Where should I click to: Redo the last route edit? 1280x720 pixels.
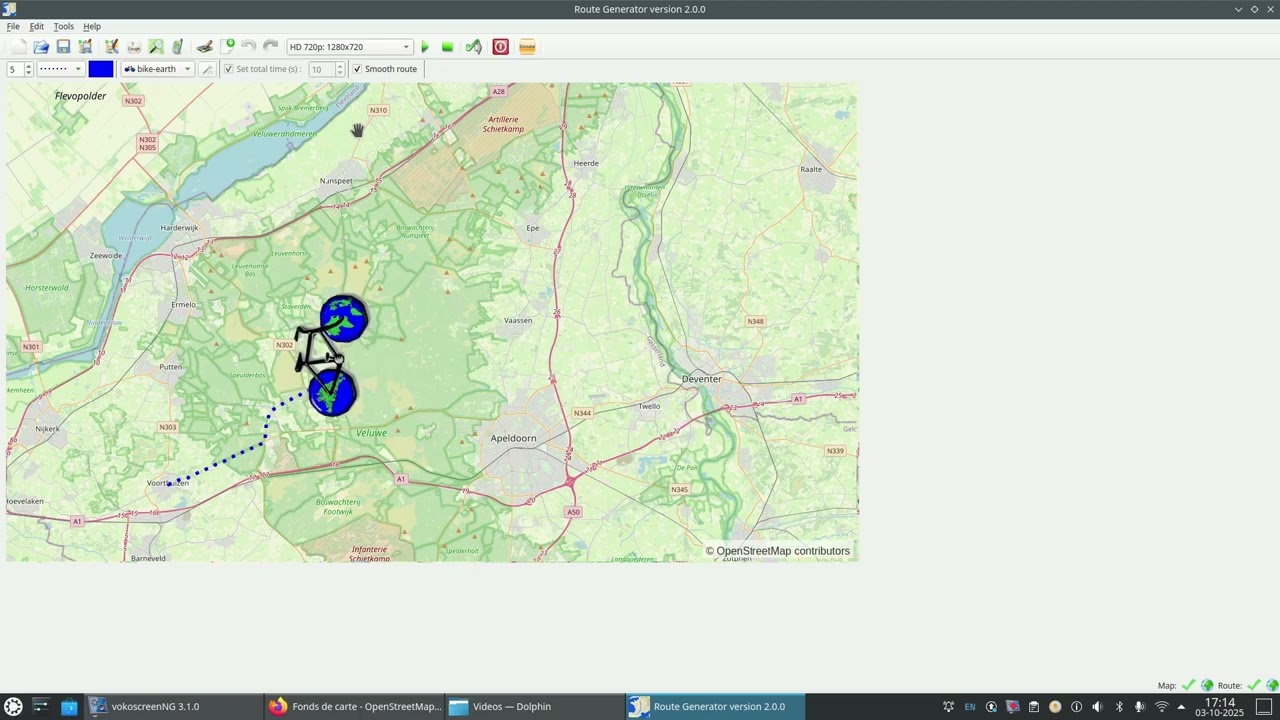[271, 47]
